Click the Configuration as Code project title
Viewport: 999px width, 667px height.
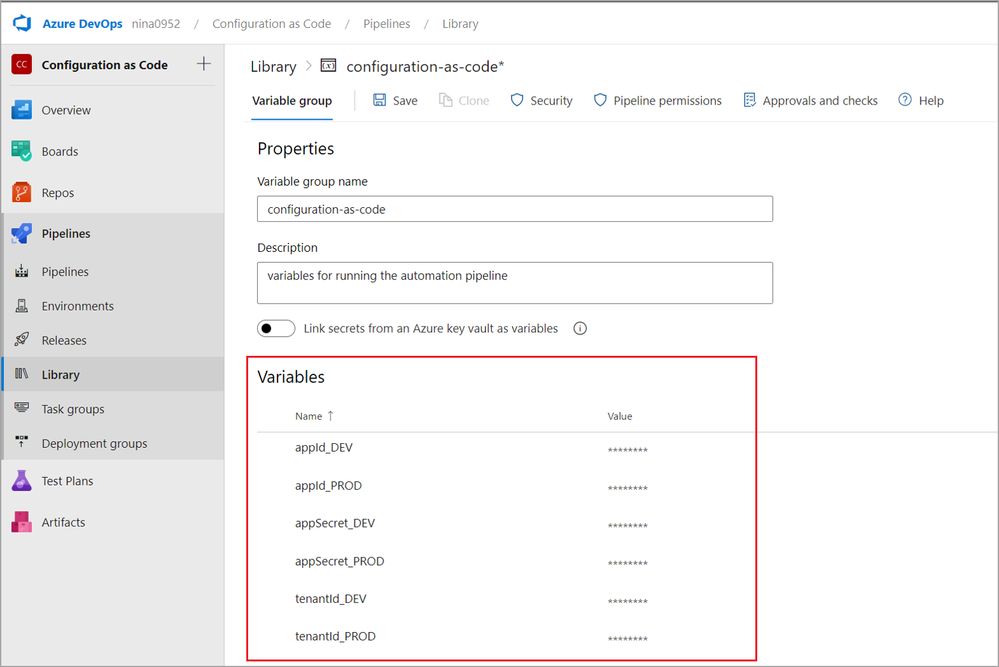(104, 65)
